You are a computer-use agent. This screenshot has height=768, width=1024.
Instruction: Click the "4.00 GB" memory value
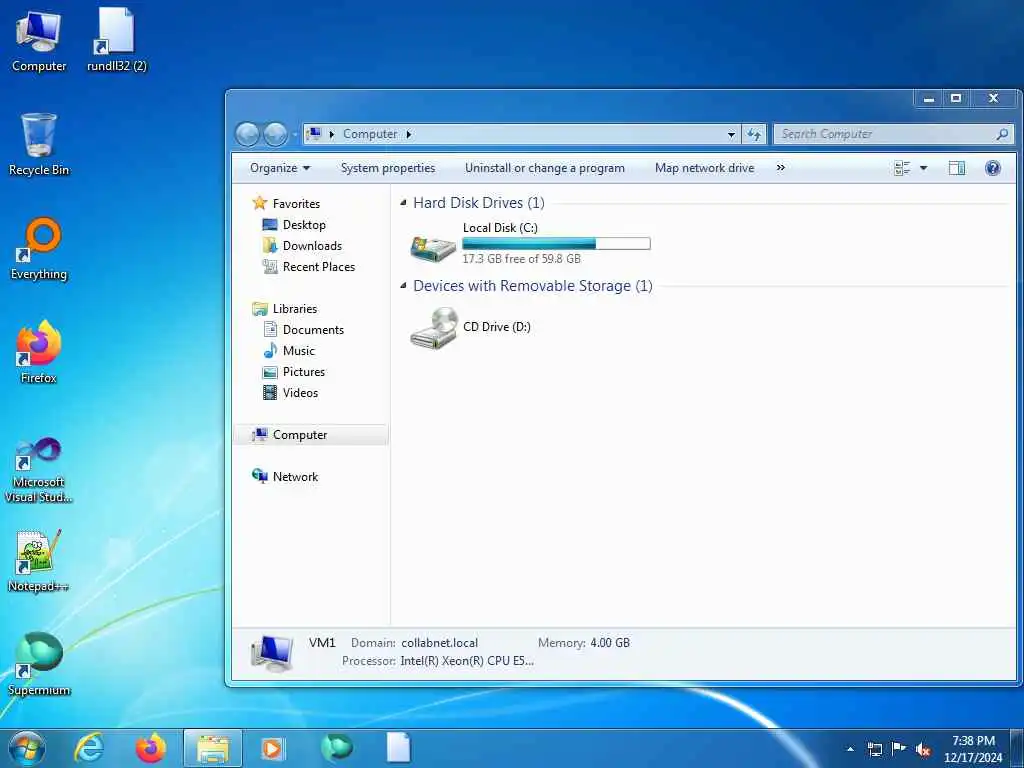[x=610, y=643]
